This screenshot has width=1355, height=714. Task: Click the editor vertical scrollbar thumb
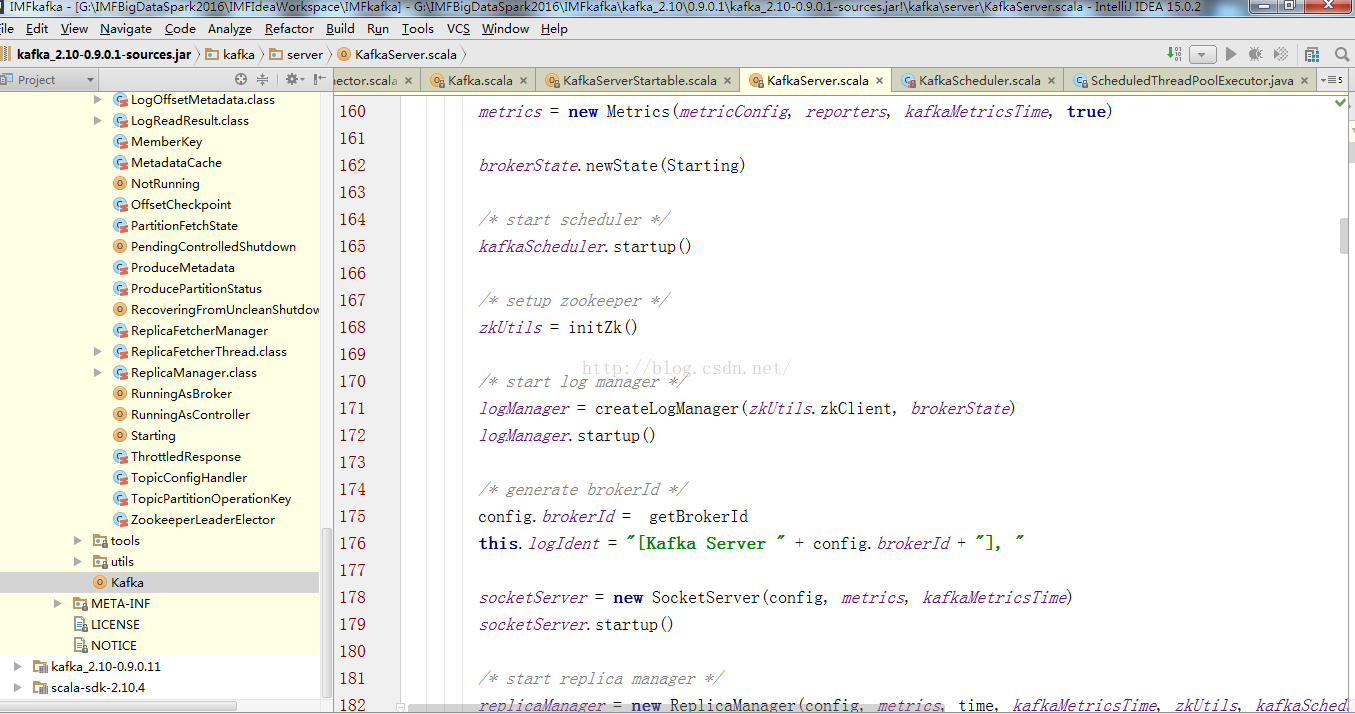(1345, 235)
